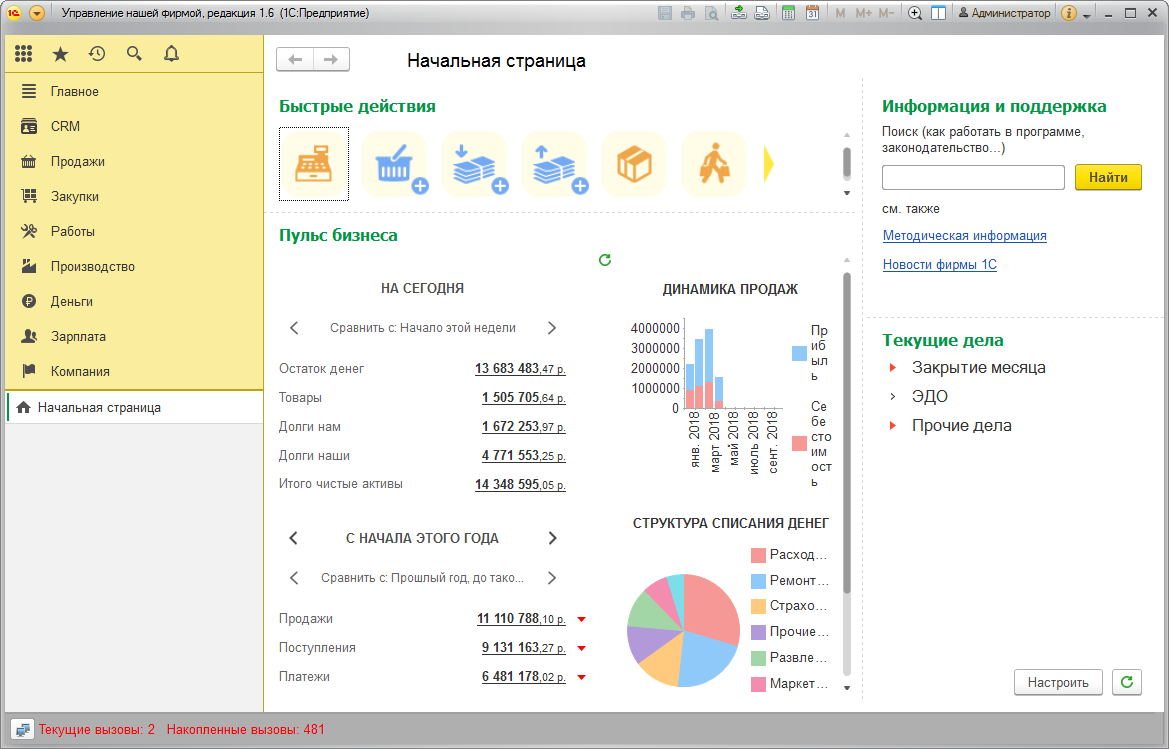The height and width of the screenshot is (749, 1169).
Task: Go back with the left navigation arrow
Action: click(x=295, y=60)
